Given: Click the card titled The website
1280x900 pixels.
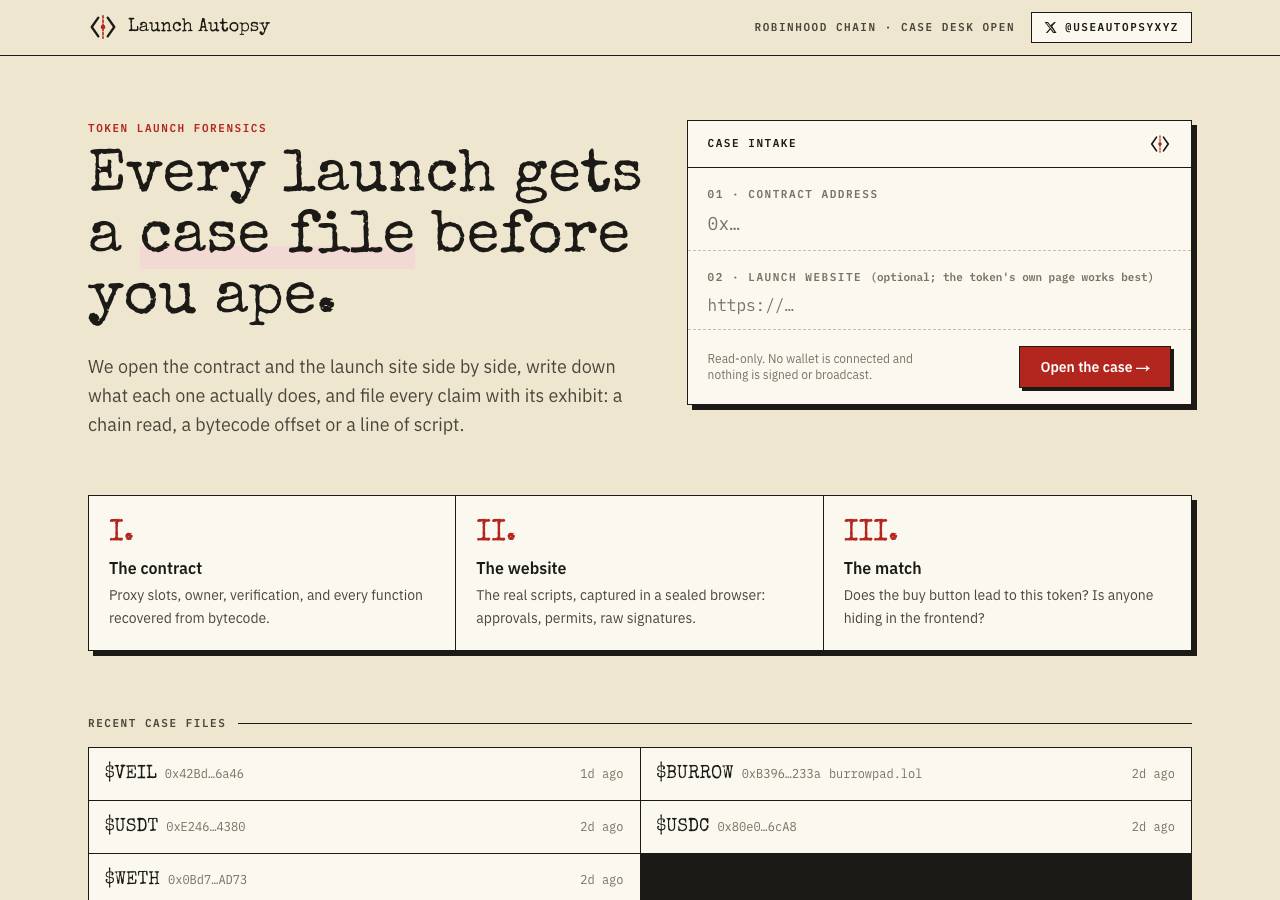Looking at the screenshot, I should (x=639, y=573).
